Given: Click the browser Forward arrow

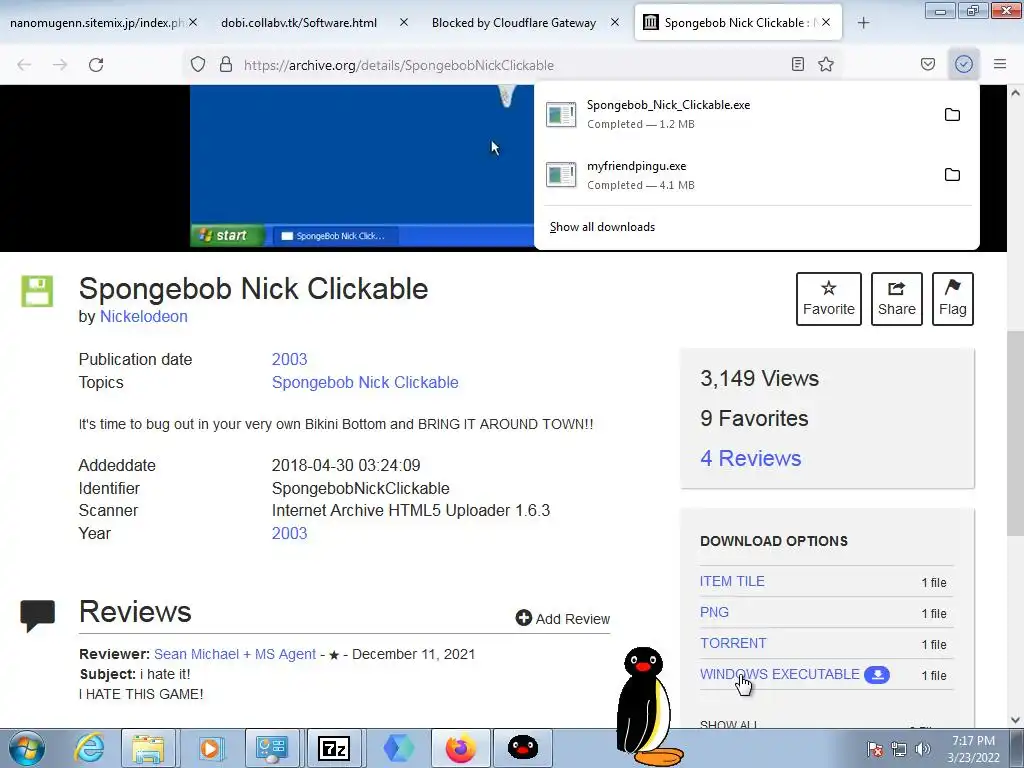Looking at the screenshot, I should click(60, 65).
